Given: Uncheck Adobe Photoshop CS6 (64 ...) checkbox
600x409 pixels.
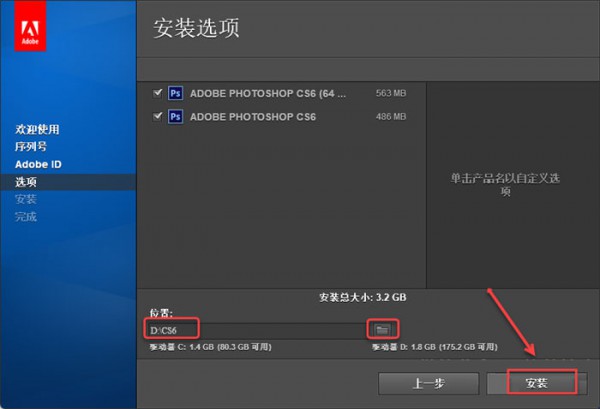Looking at the screenshot, I should 157,93.
